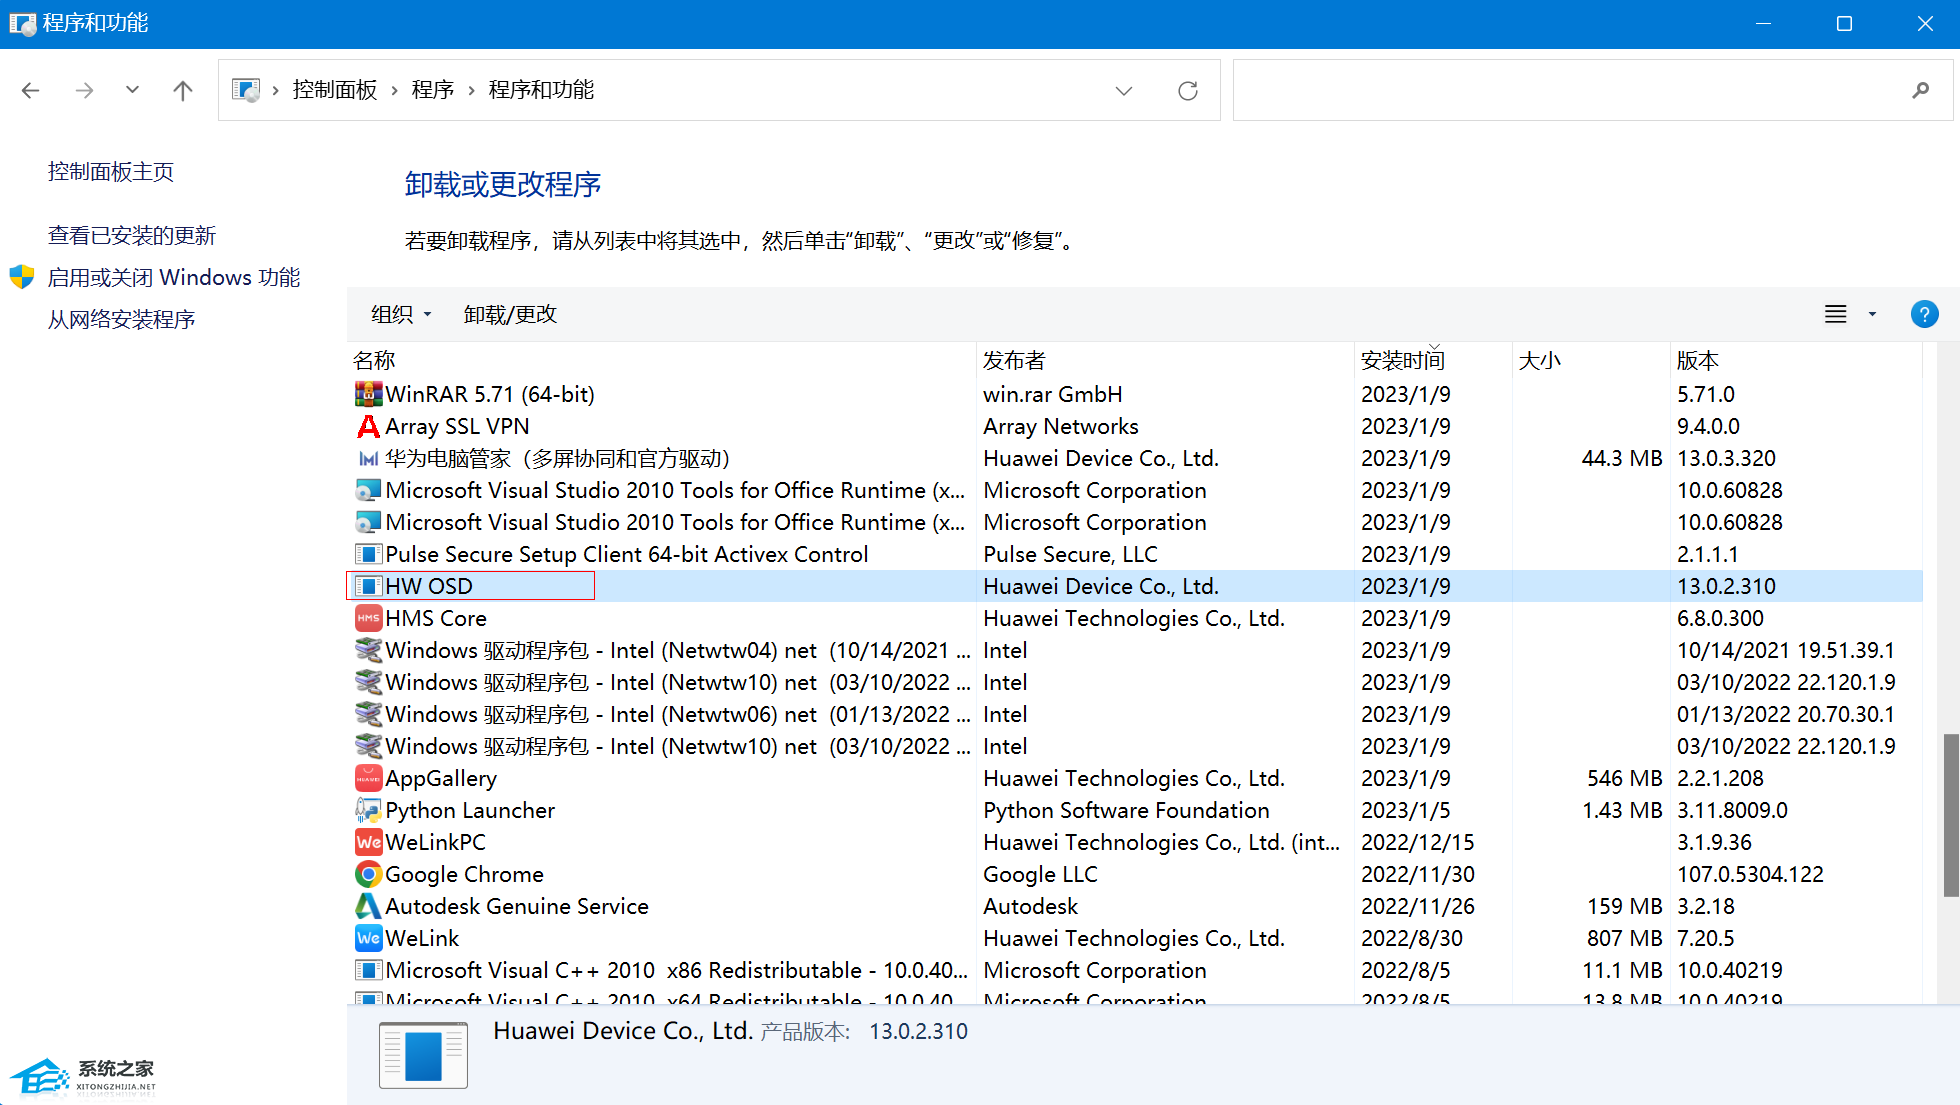Open 启用或关闭 Windows 功能 link
1960x1105 pixels.
174,277
